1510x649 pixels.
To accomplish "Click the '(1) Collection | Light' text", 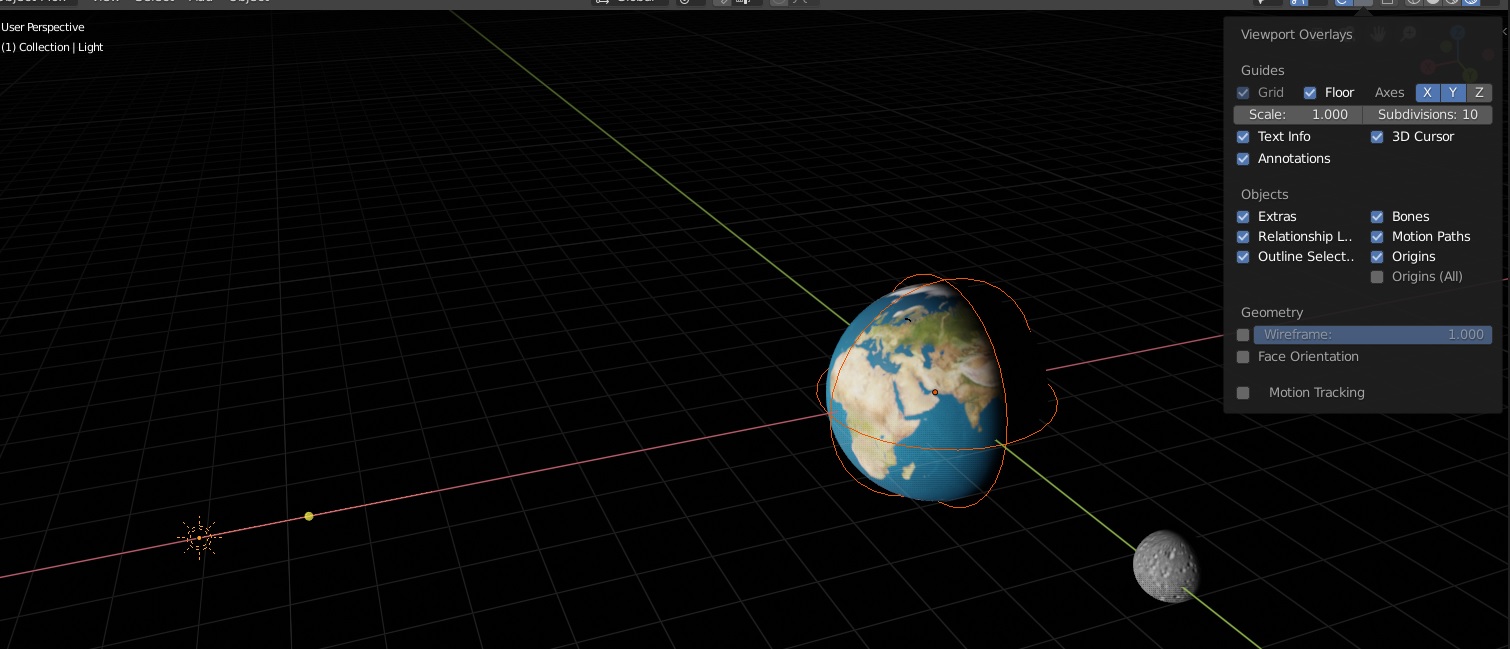I will [x=52, y=47].
